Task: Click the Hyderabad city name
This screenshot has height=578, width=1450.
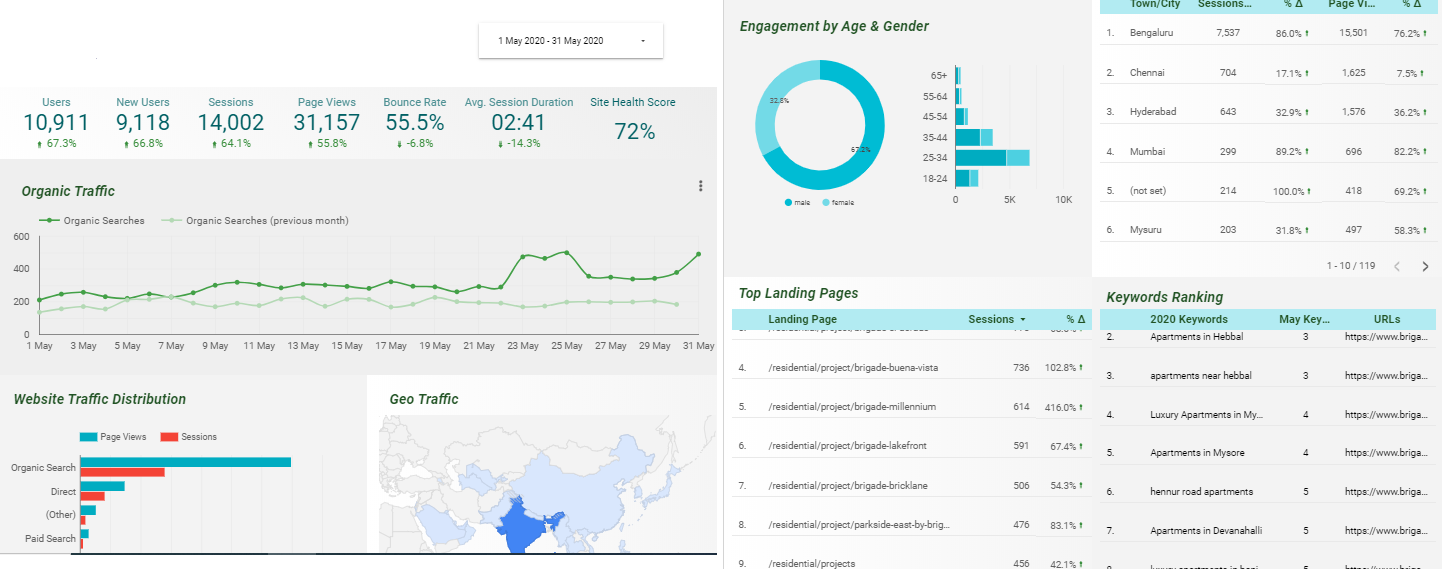Action: coord(1153,112)
